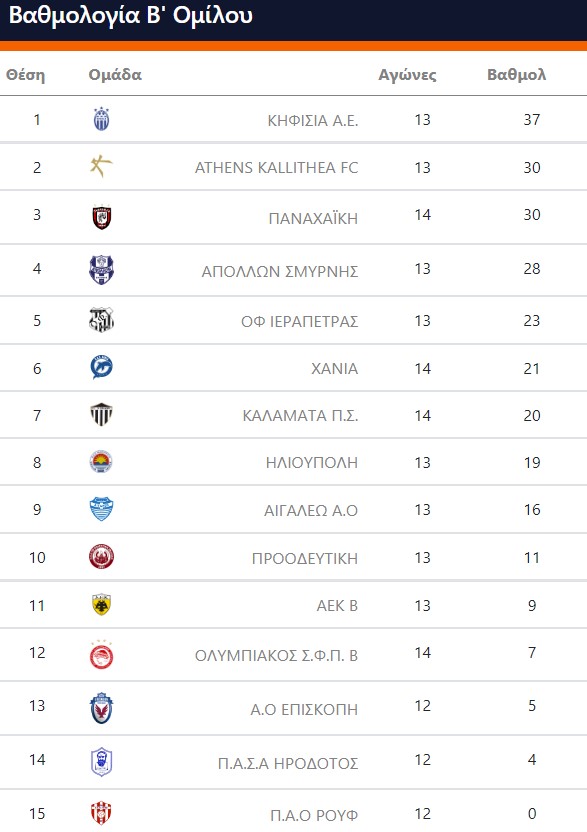Click the ΟΦ ΙΕΡΑΠΕΤΡΑΣ black-white crest
This screenshot has height=832, width=587.
pyautogui.click(x=101, y=320)
